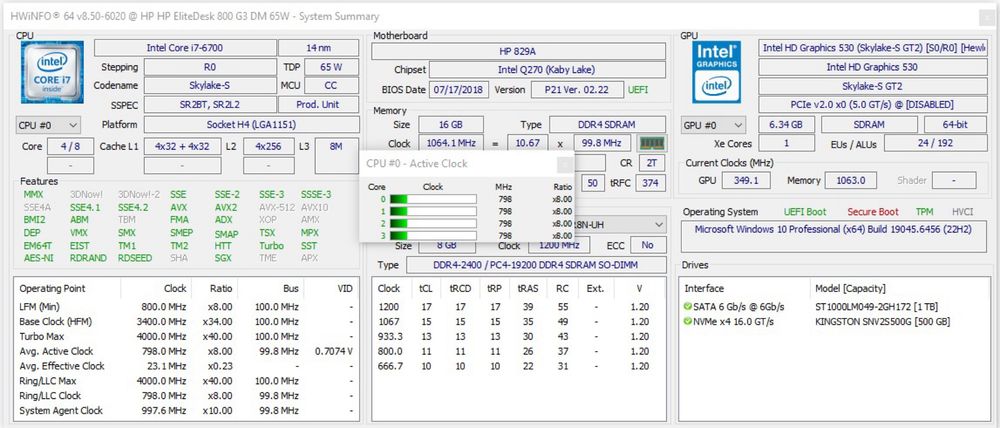1000x428 pixels.
Task: Click the BIOS Date field 07/17/2018
Action: 459,90
